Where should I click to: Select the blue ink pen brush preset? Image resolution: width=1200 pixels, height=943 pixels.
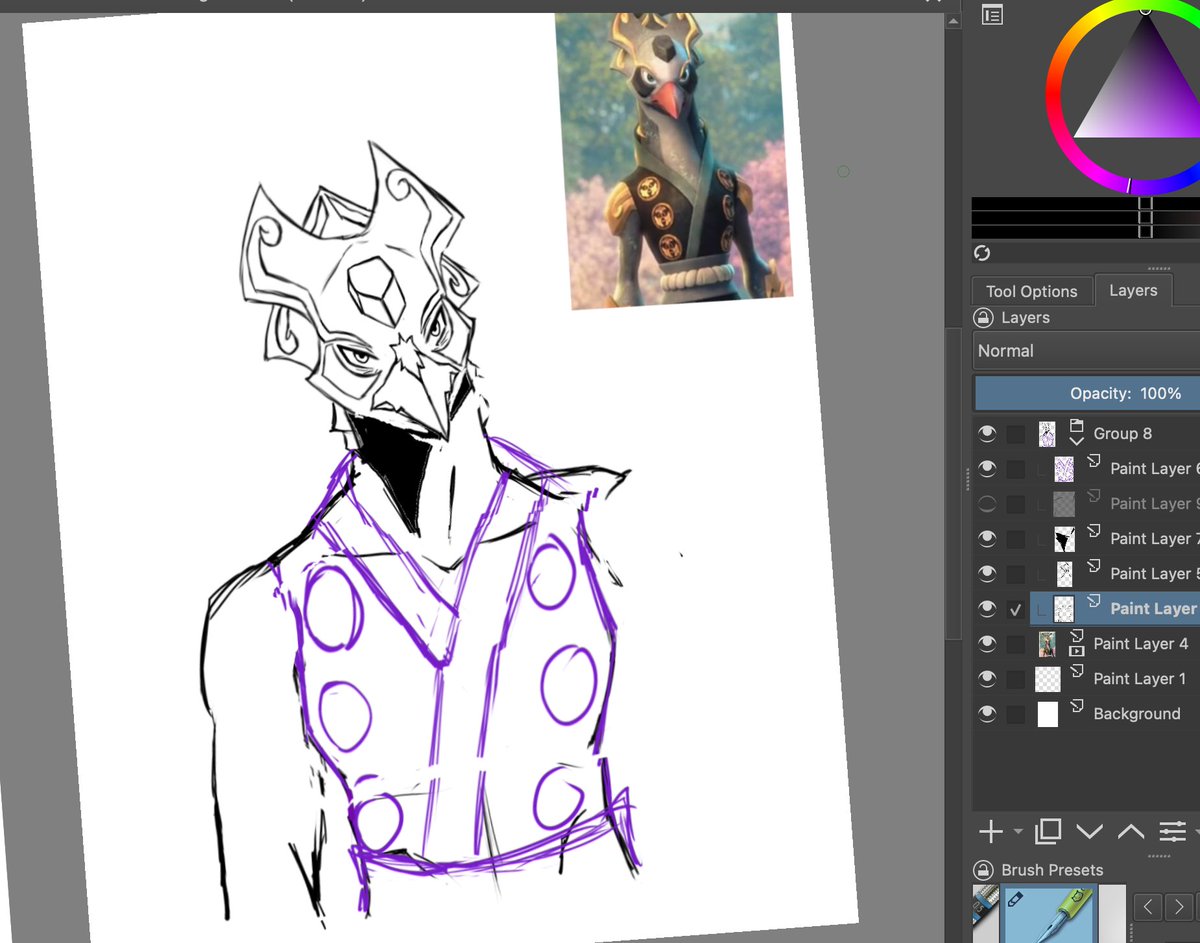tap(1050, 914)
